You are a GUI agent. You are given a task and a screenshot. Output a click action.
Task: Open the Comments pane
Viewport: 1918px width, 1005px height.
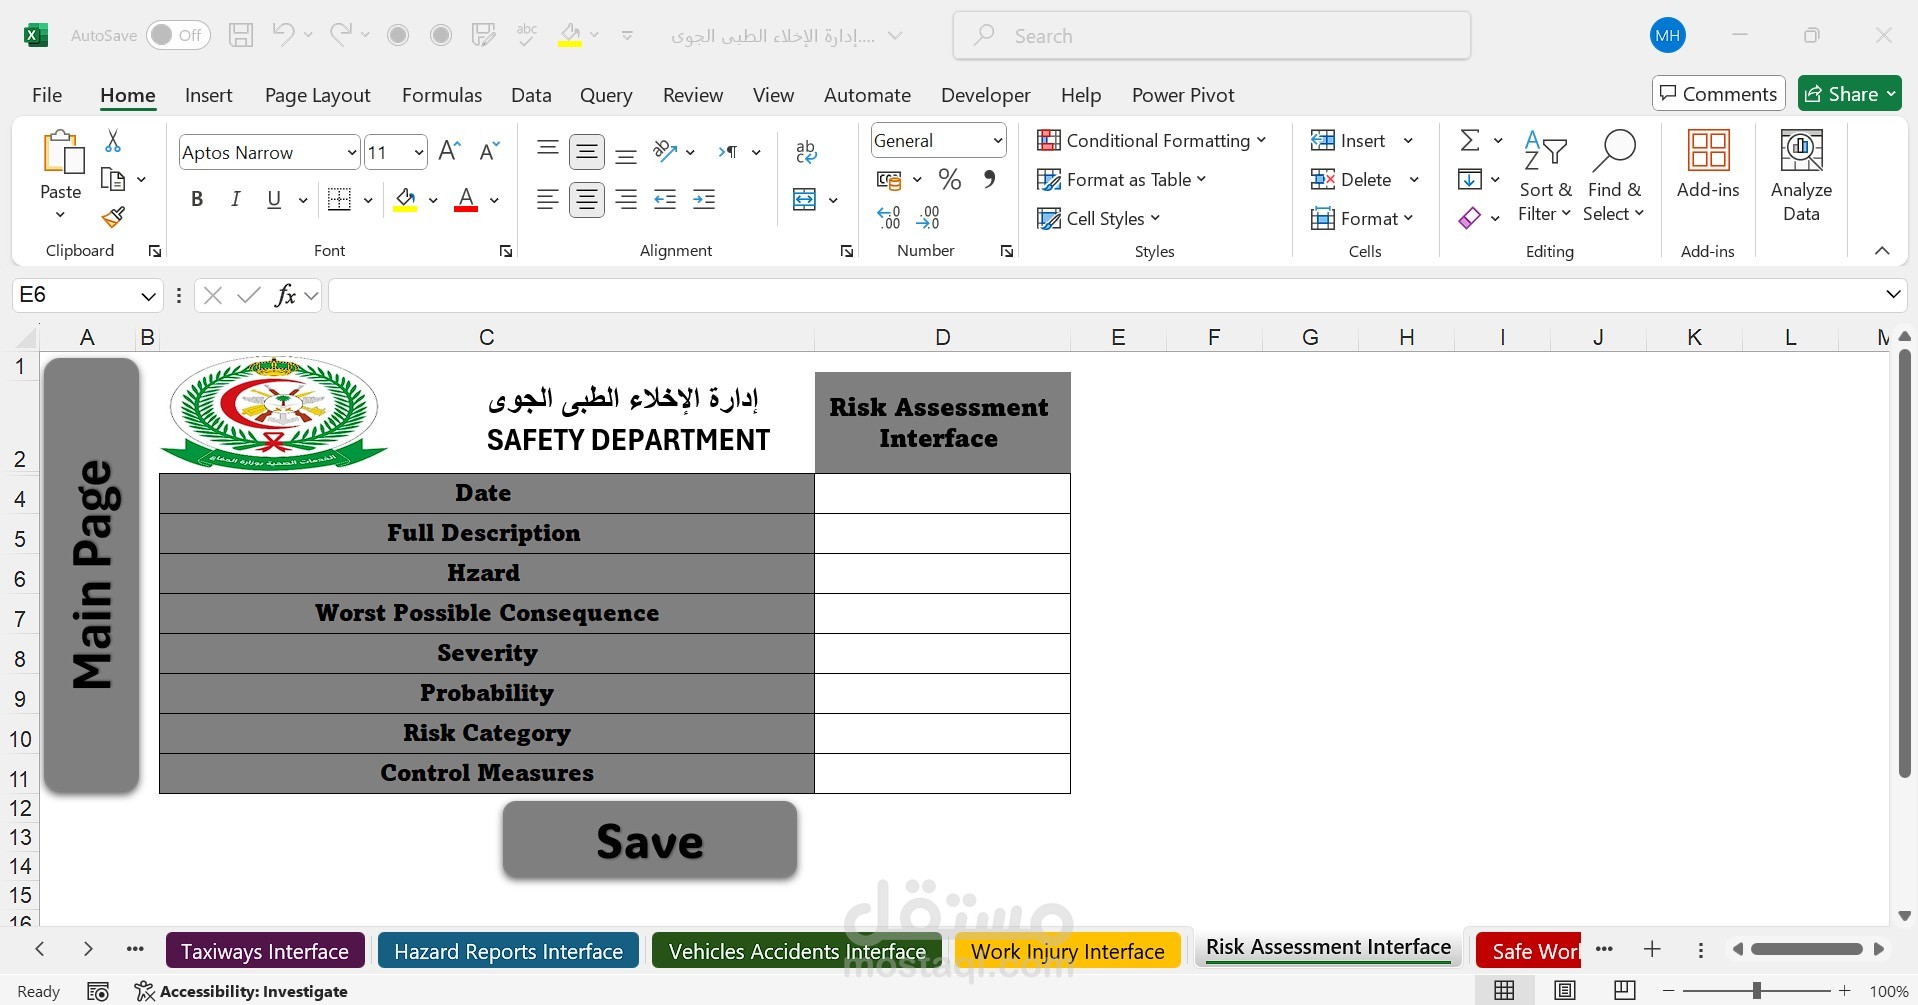click(1718, 94)
